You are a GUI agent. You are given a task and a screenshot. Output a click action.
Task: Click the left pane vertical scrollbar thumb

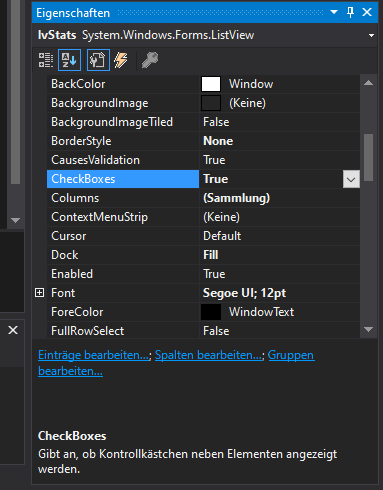[15, 92]
